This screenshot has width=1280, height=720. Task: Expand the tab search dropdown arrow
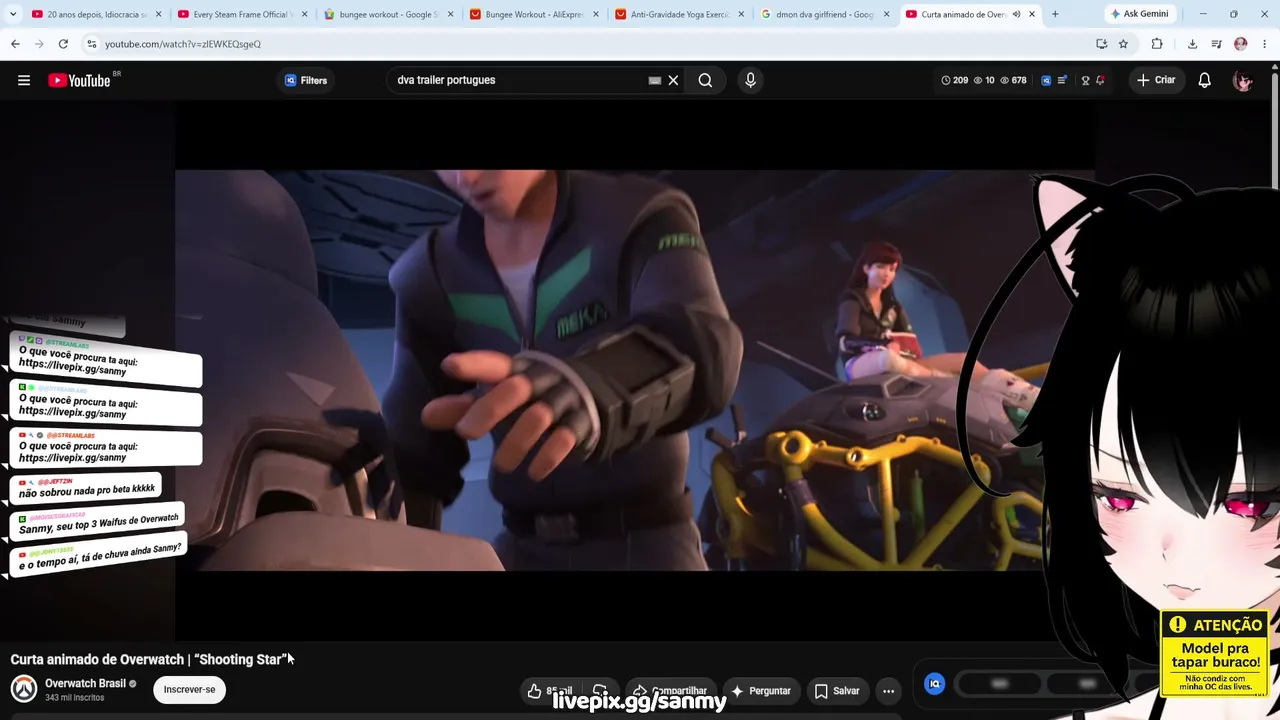[12, 14]
